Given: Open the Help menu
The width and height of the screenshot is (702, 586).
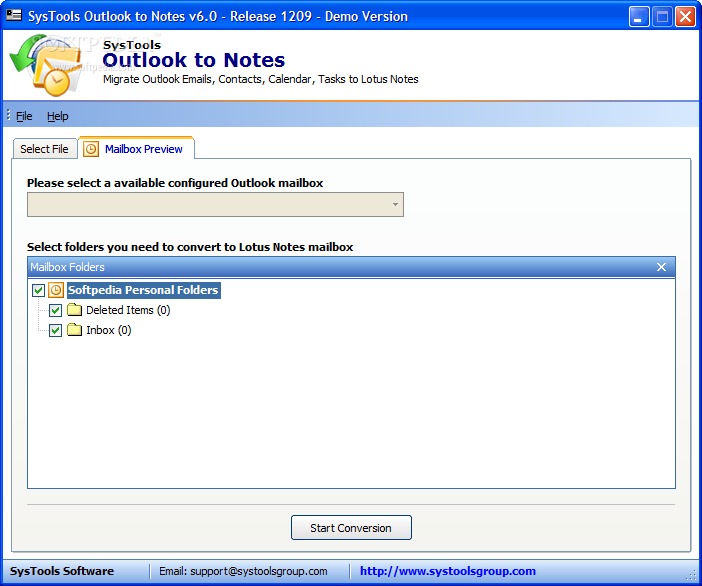Looking at the screenshot, I should (57, 116).
